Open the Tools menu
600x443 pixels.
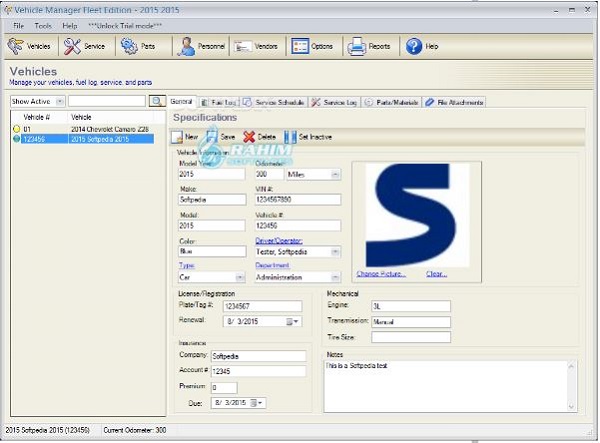pyautogui.click(x=43, y=26)
